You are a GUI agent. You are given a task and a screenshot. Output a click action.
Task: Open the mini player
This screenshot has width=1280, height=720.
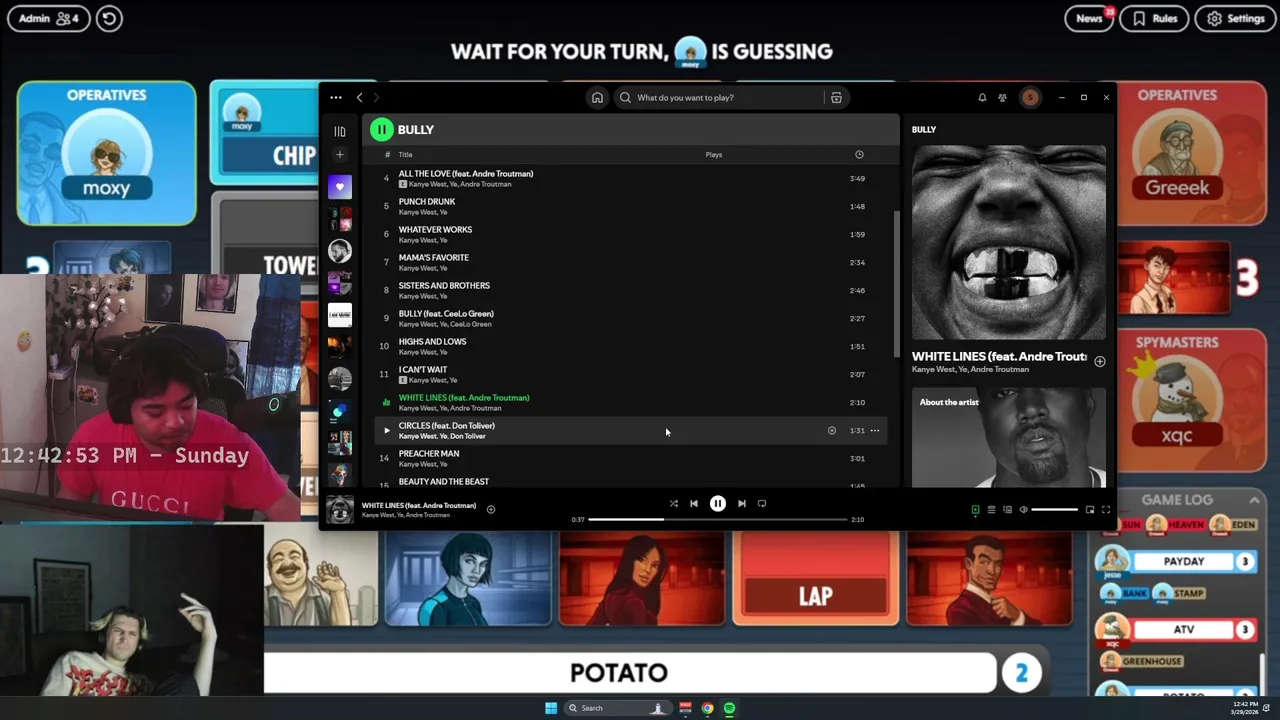pyautogui.click(x=1090, y=510)
